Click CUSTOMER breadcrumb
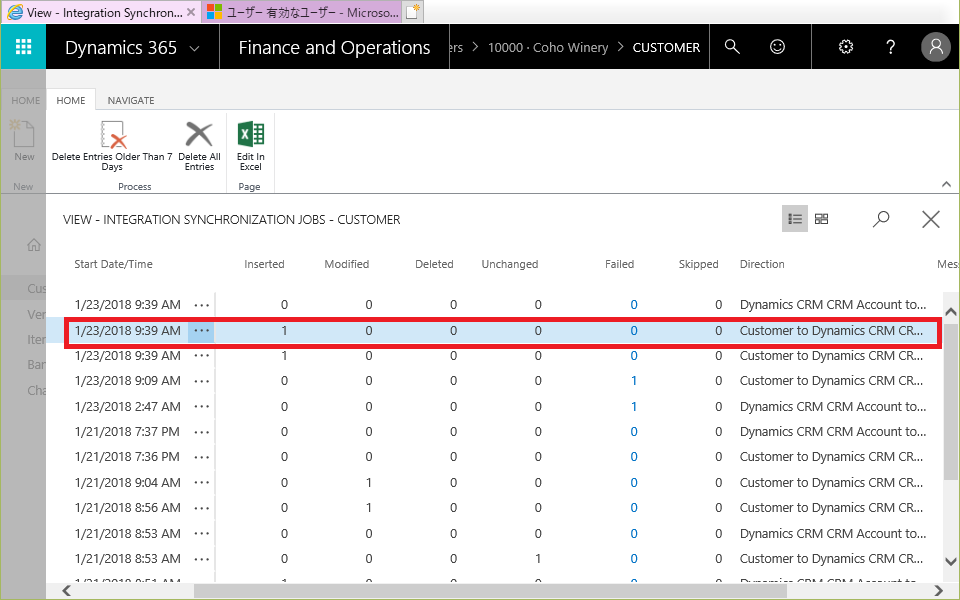Viewport: 960px width, 600px height. (x=666, y=48)
